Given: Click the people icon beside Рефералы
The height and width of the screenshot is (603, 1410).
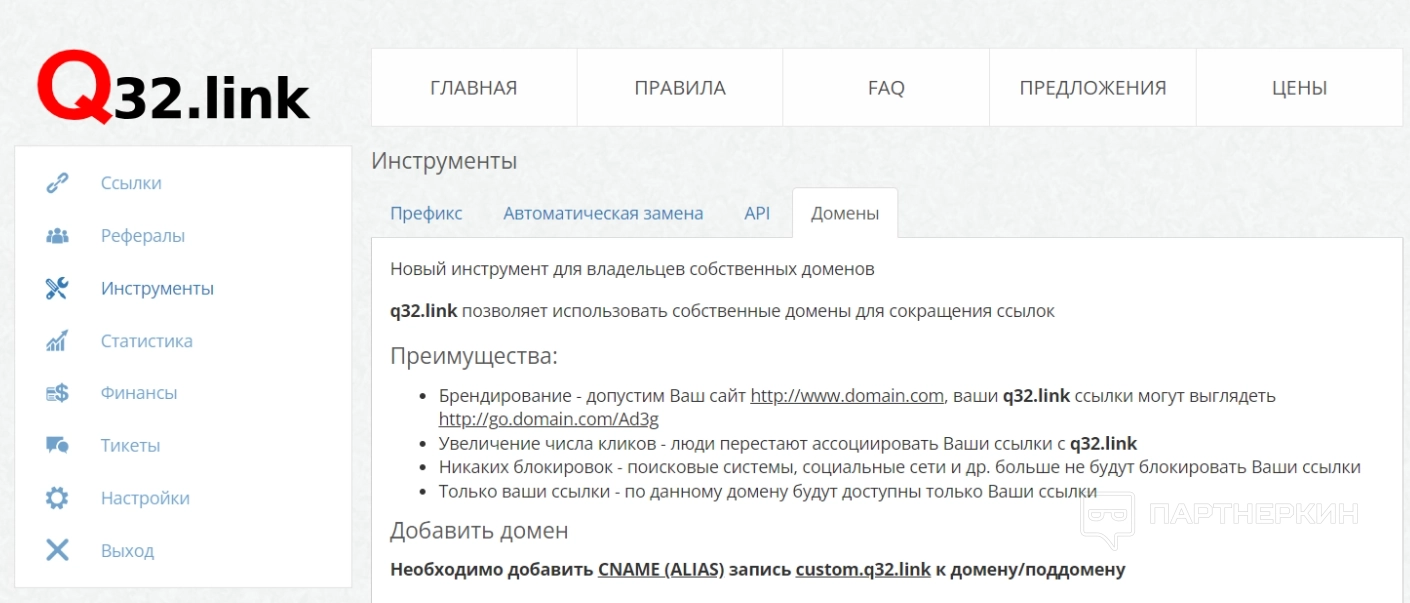Looking at the screenshot, I should pos(57,236).
